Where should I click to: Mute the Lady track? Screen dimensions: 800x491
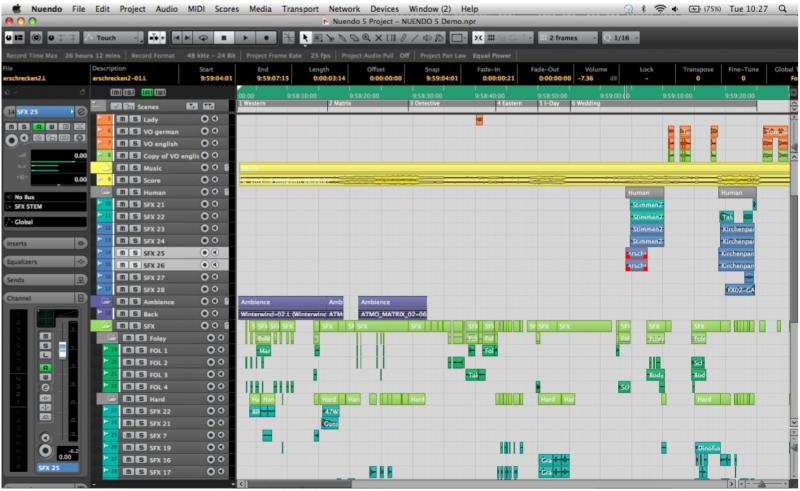122,119
